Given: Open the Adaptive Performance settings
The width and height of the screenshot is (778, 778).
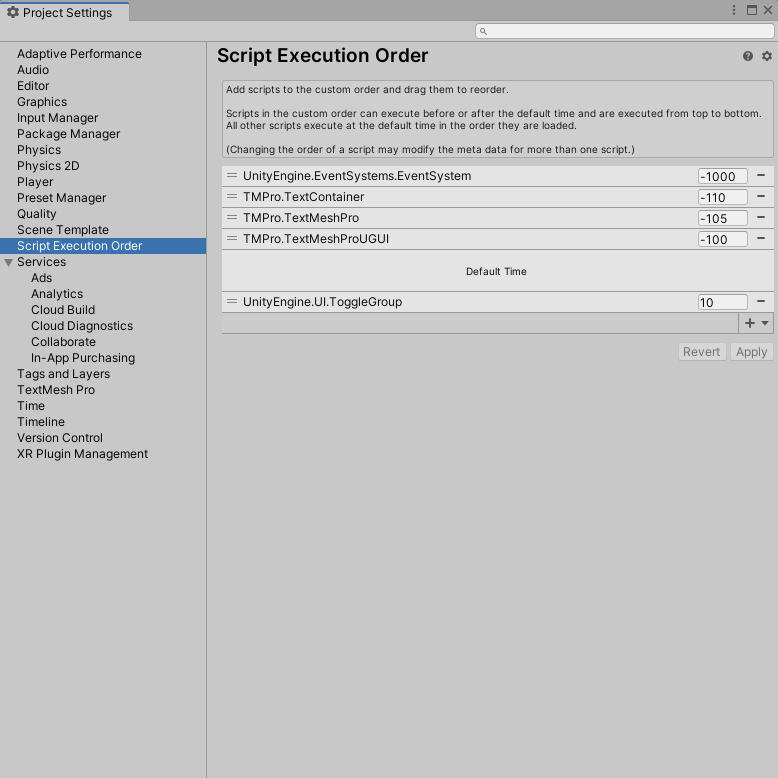Looking at the screenshot, I should [79, 54].
